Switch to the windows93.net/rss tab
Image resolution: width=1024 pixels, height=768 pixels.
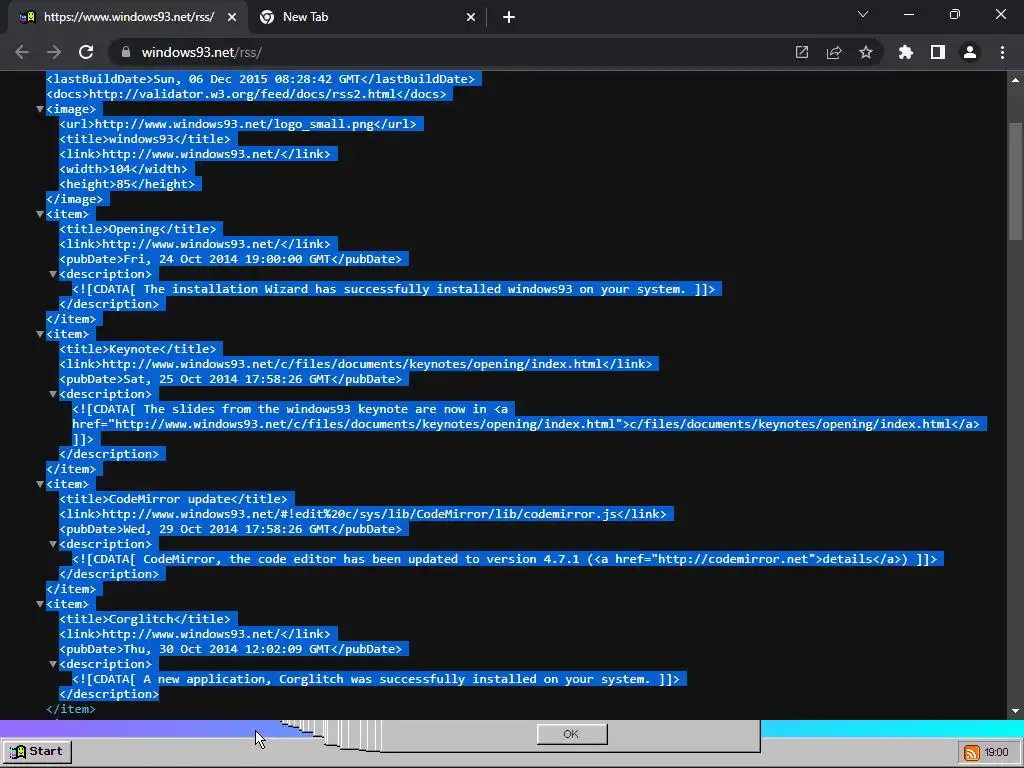(128, 17)
